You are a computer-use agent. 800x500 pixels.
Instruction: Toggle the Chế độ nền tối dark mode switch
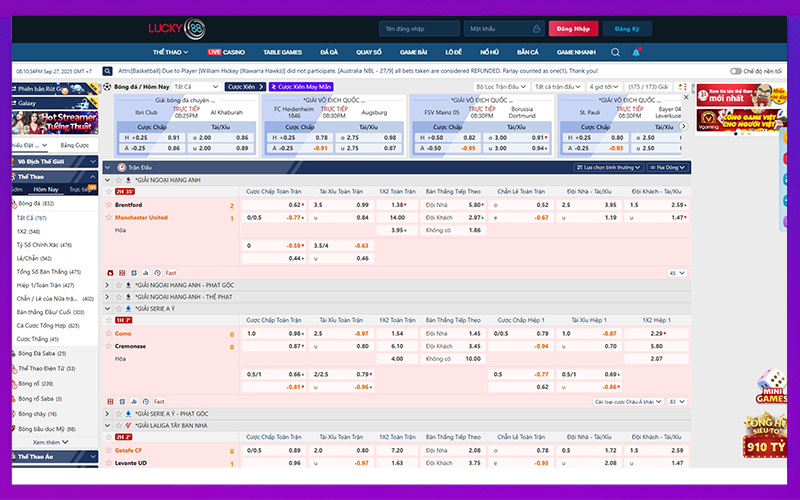pyautogui.click(x=735, y=71)
